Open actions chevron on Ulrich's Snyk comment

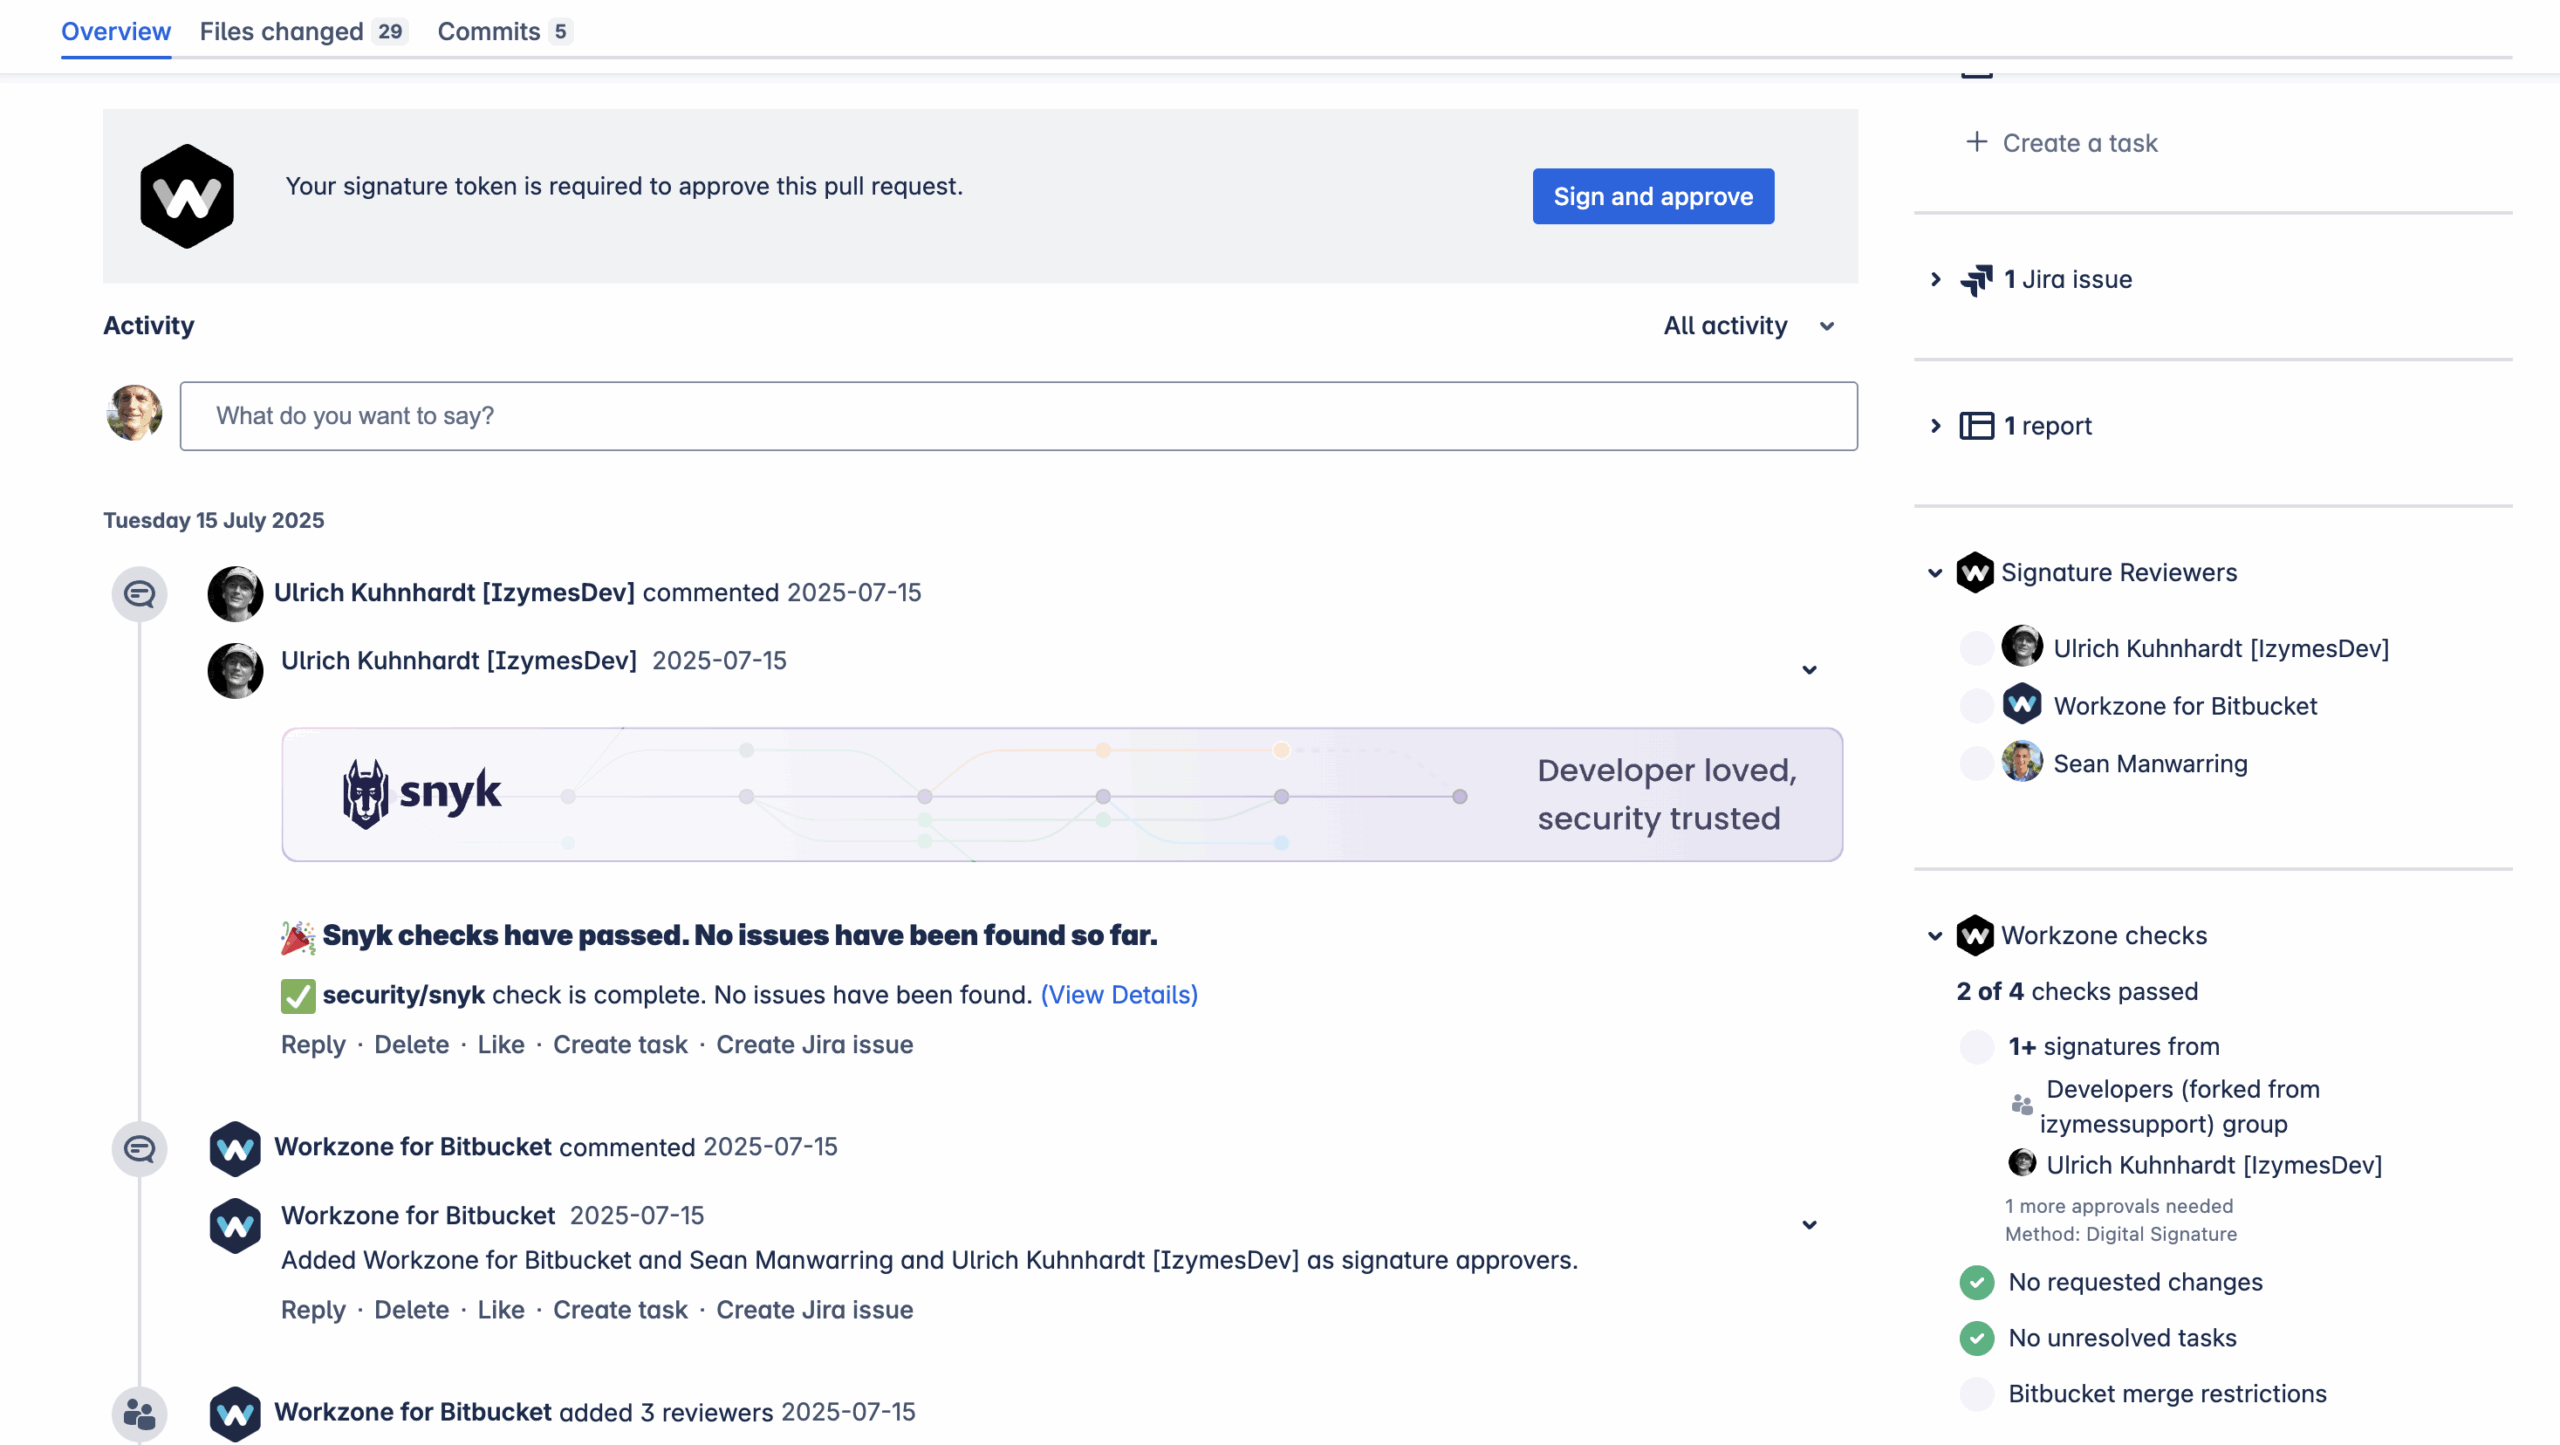point(1809,670)
